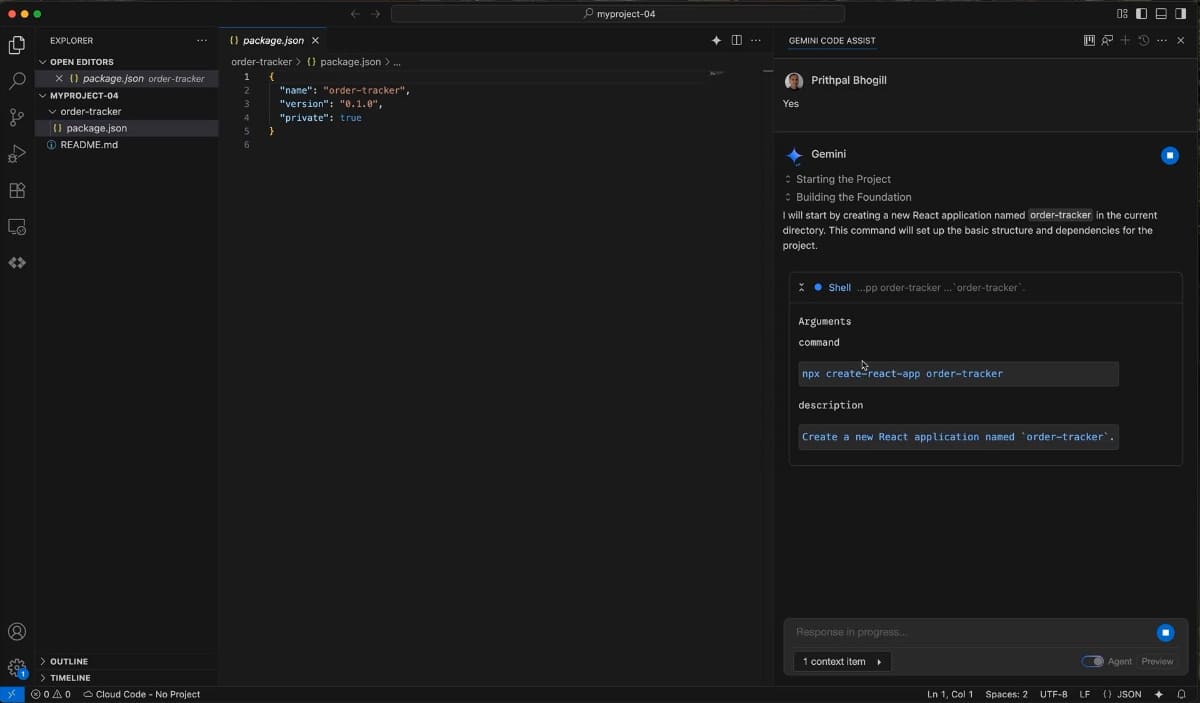
Task: Stop response button in chat input box
Action: (1165, 632)
